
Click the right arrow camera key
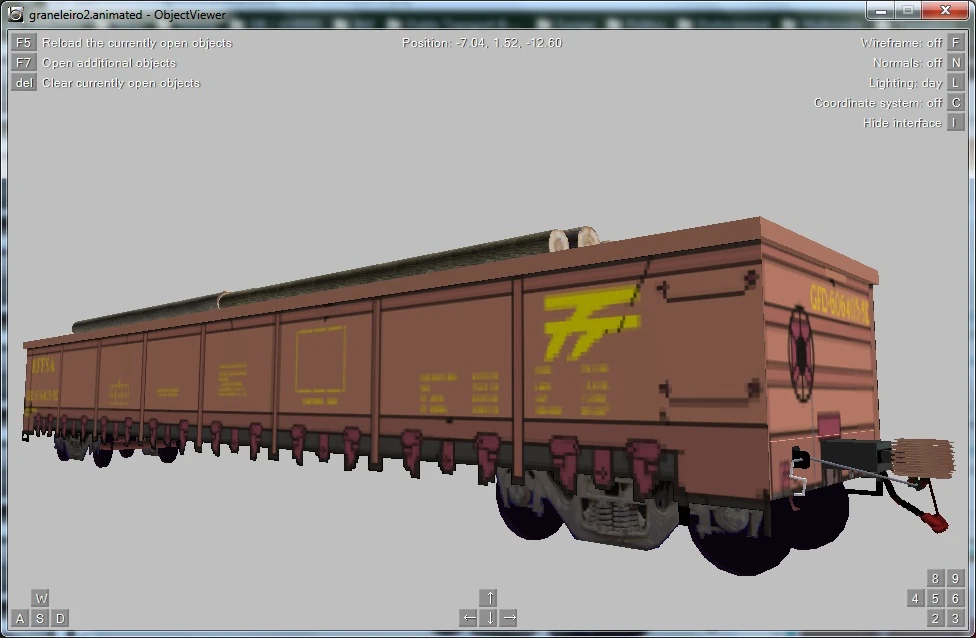(x=509, y=618)
